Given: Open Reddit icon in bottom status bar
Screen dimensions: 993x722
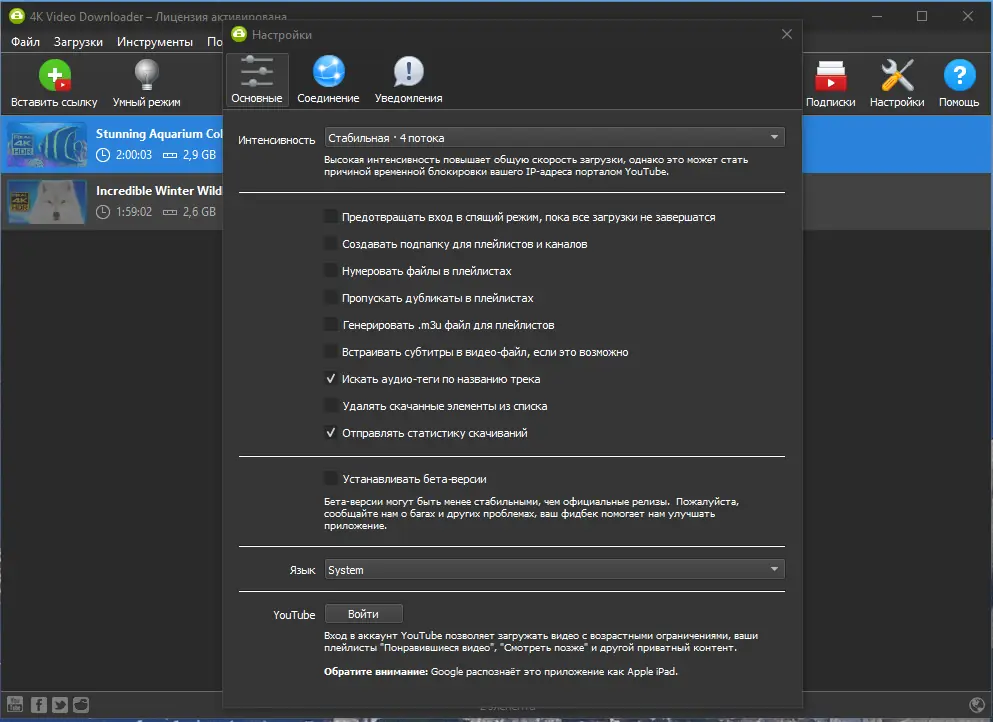Looking at the screenshot, I should click(x=81, y=704).
